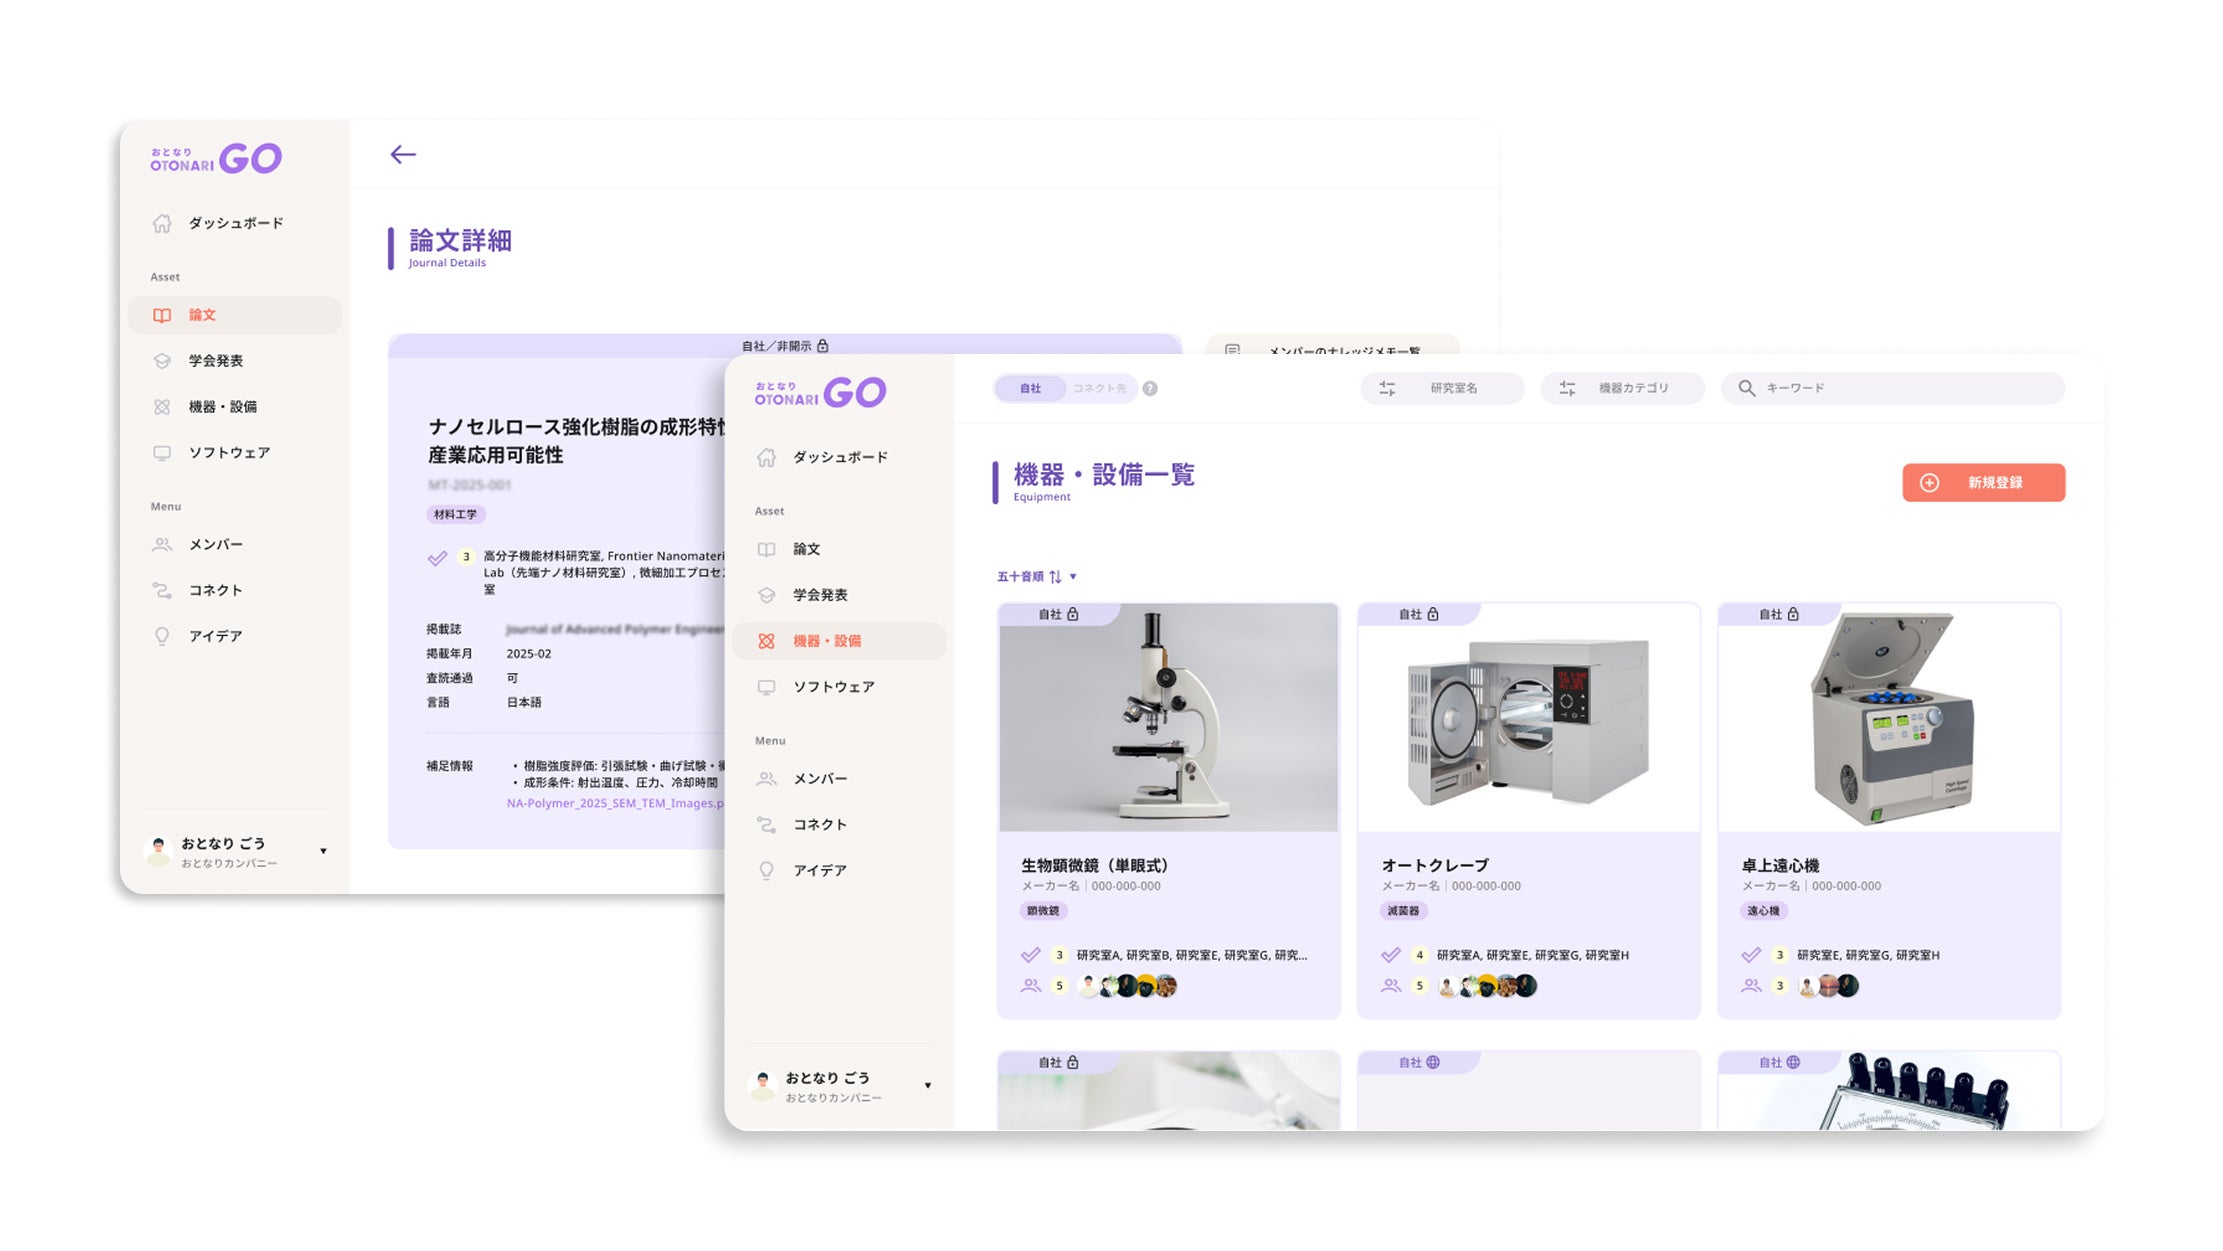Click the back arrow icon
The image size is (2223, 1251).
pos(403,154)
